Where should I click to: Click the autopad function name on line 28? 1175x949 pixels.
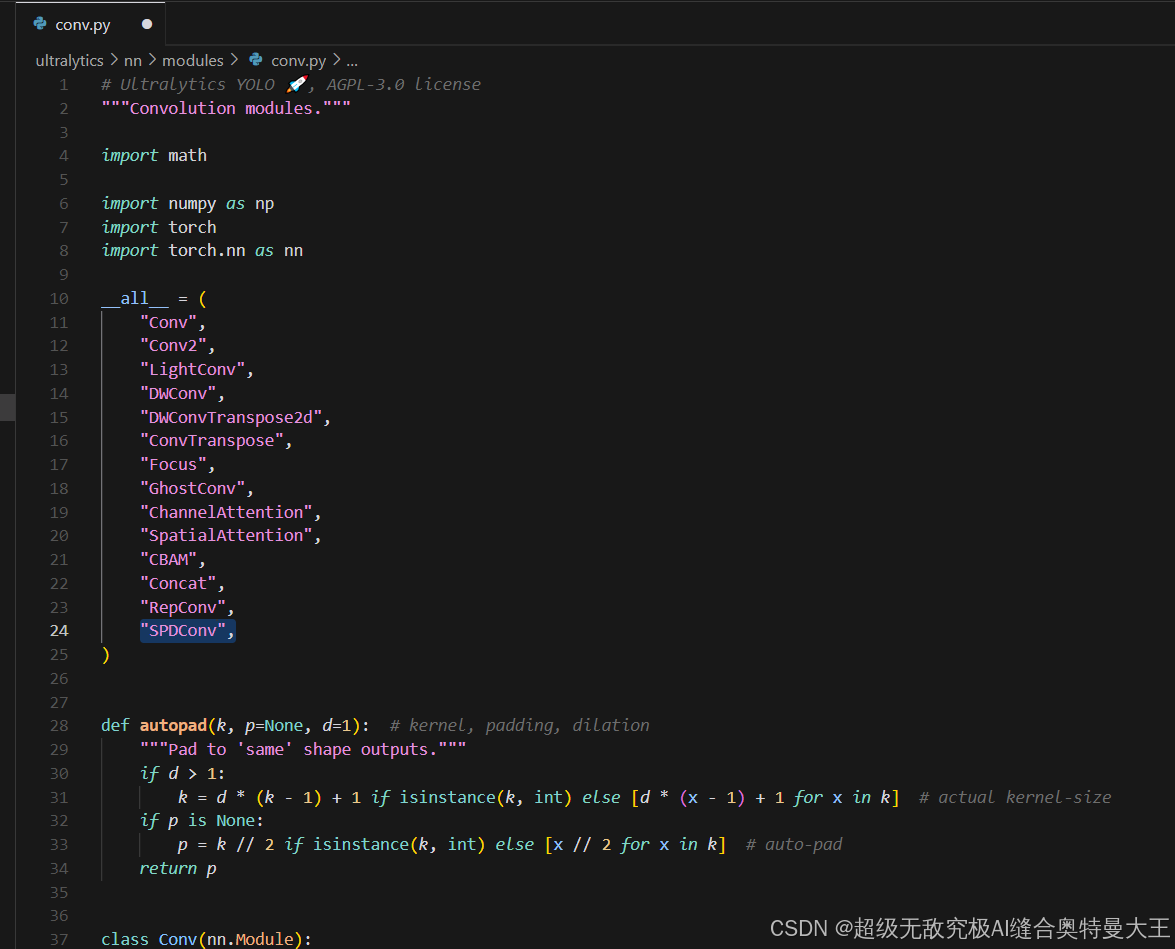(172, 725)
